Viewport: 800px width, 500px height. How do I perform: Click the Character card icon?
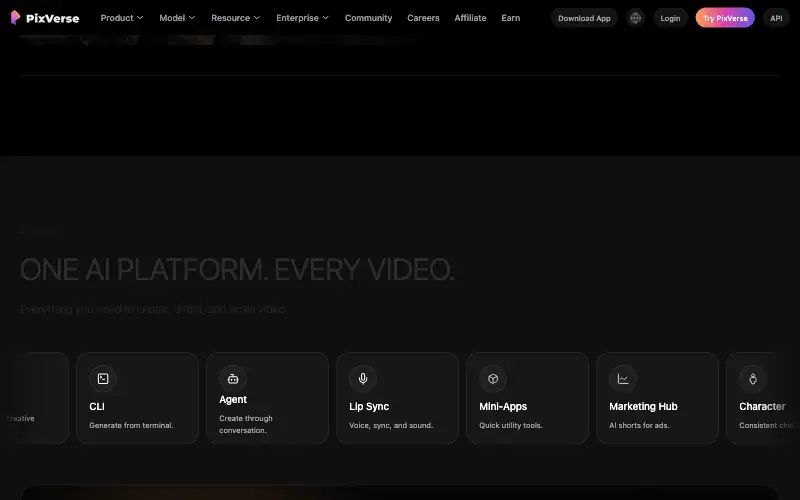(753, 379)
